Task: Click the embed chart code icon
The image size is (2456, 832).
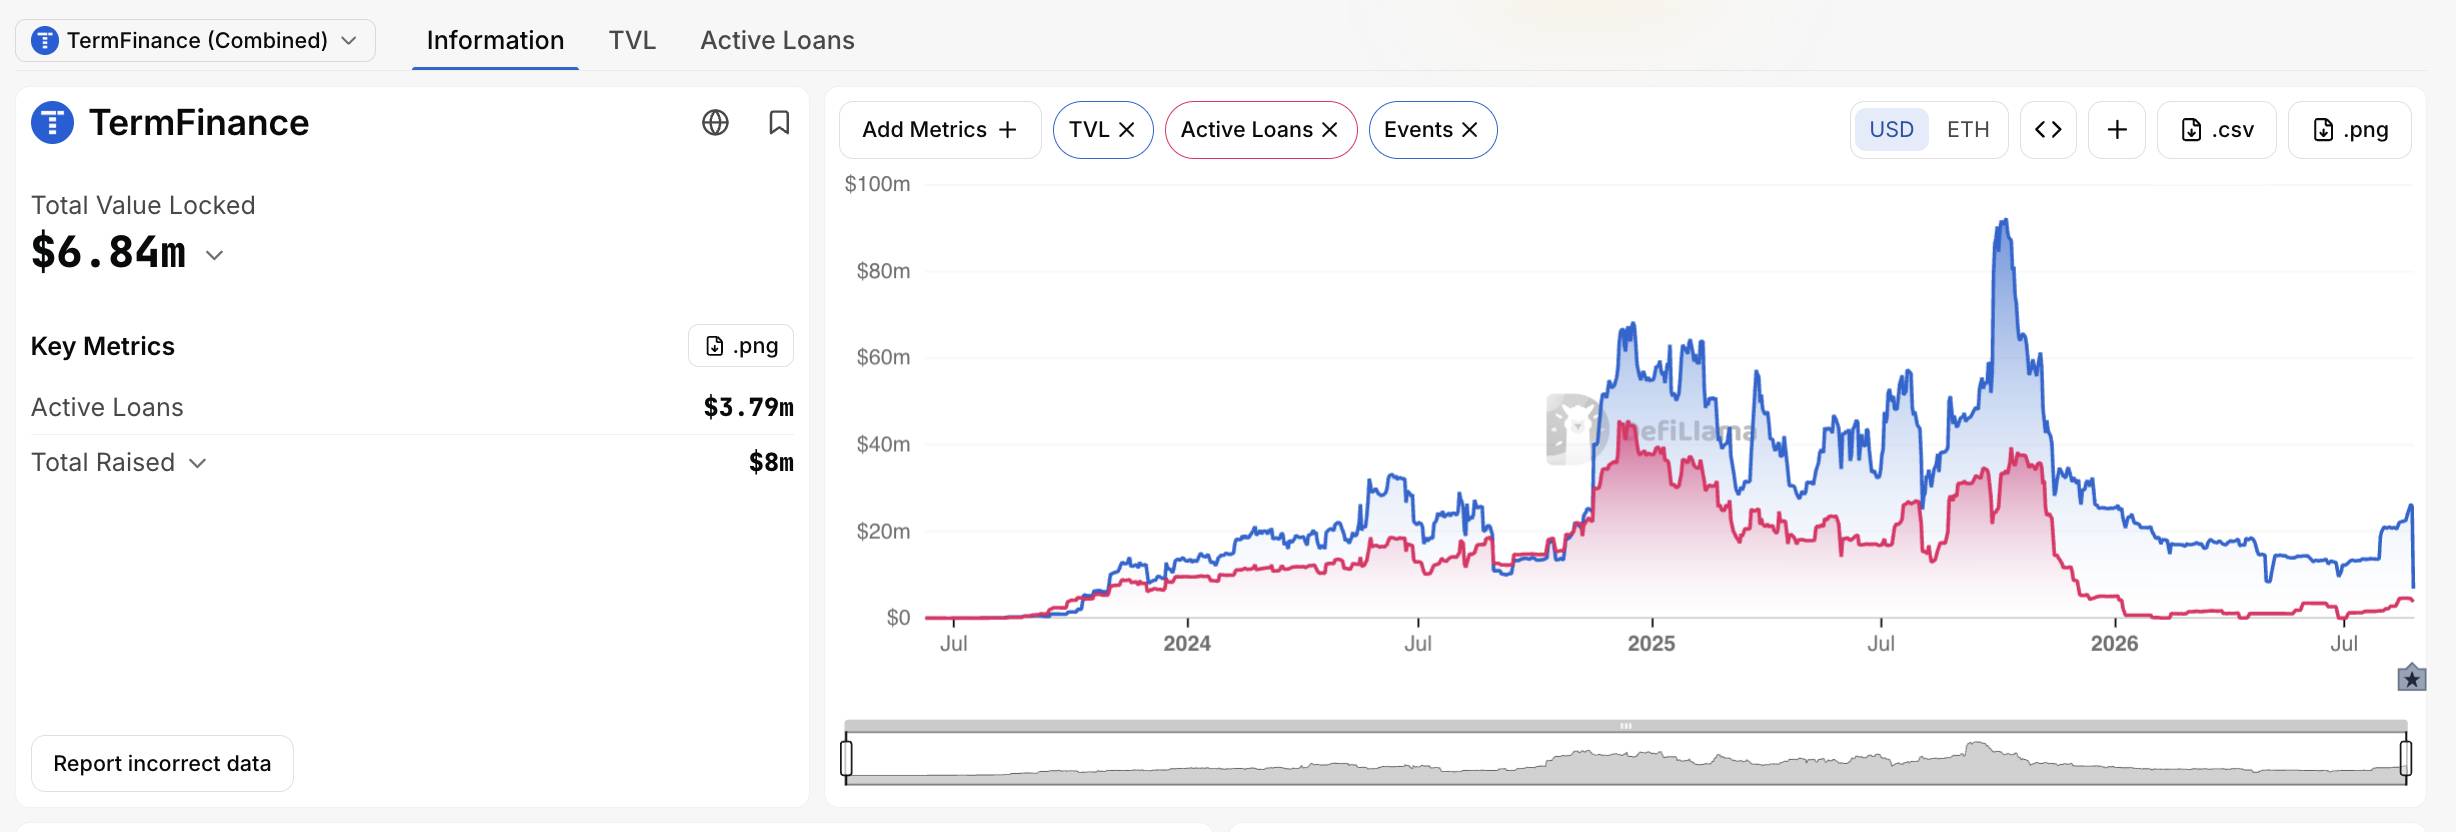Action: point(2048,130)
